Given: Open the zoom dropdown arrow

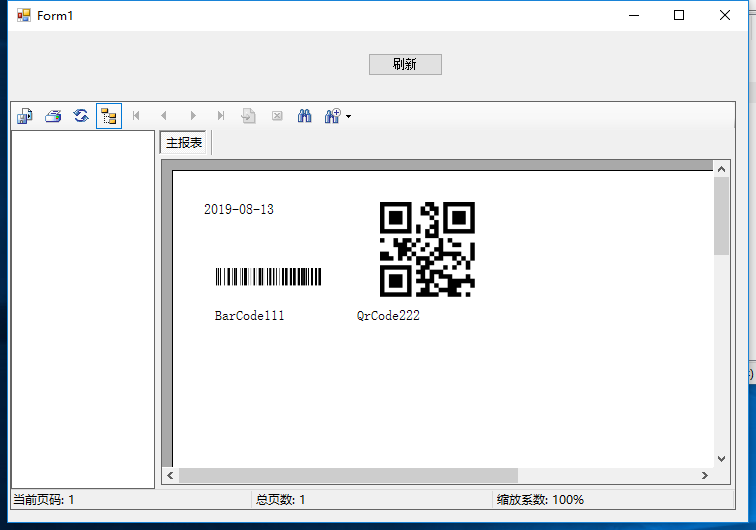Looking at the screenshot, I should (348, 116).
